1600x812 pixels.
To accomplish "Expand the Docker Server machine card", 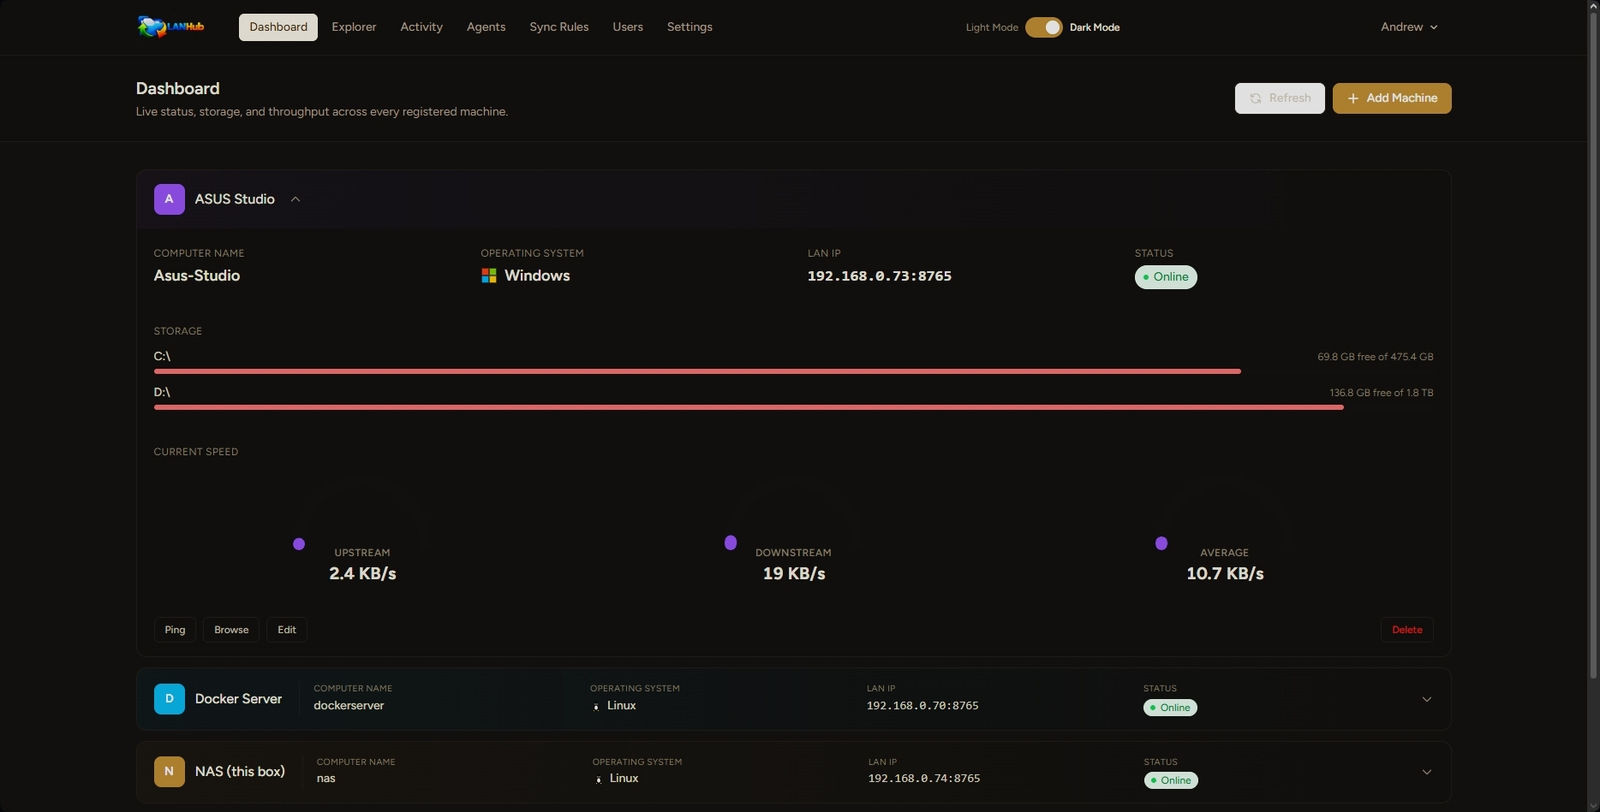I will 1427,699.
